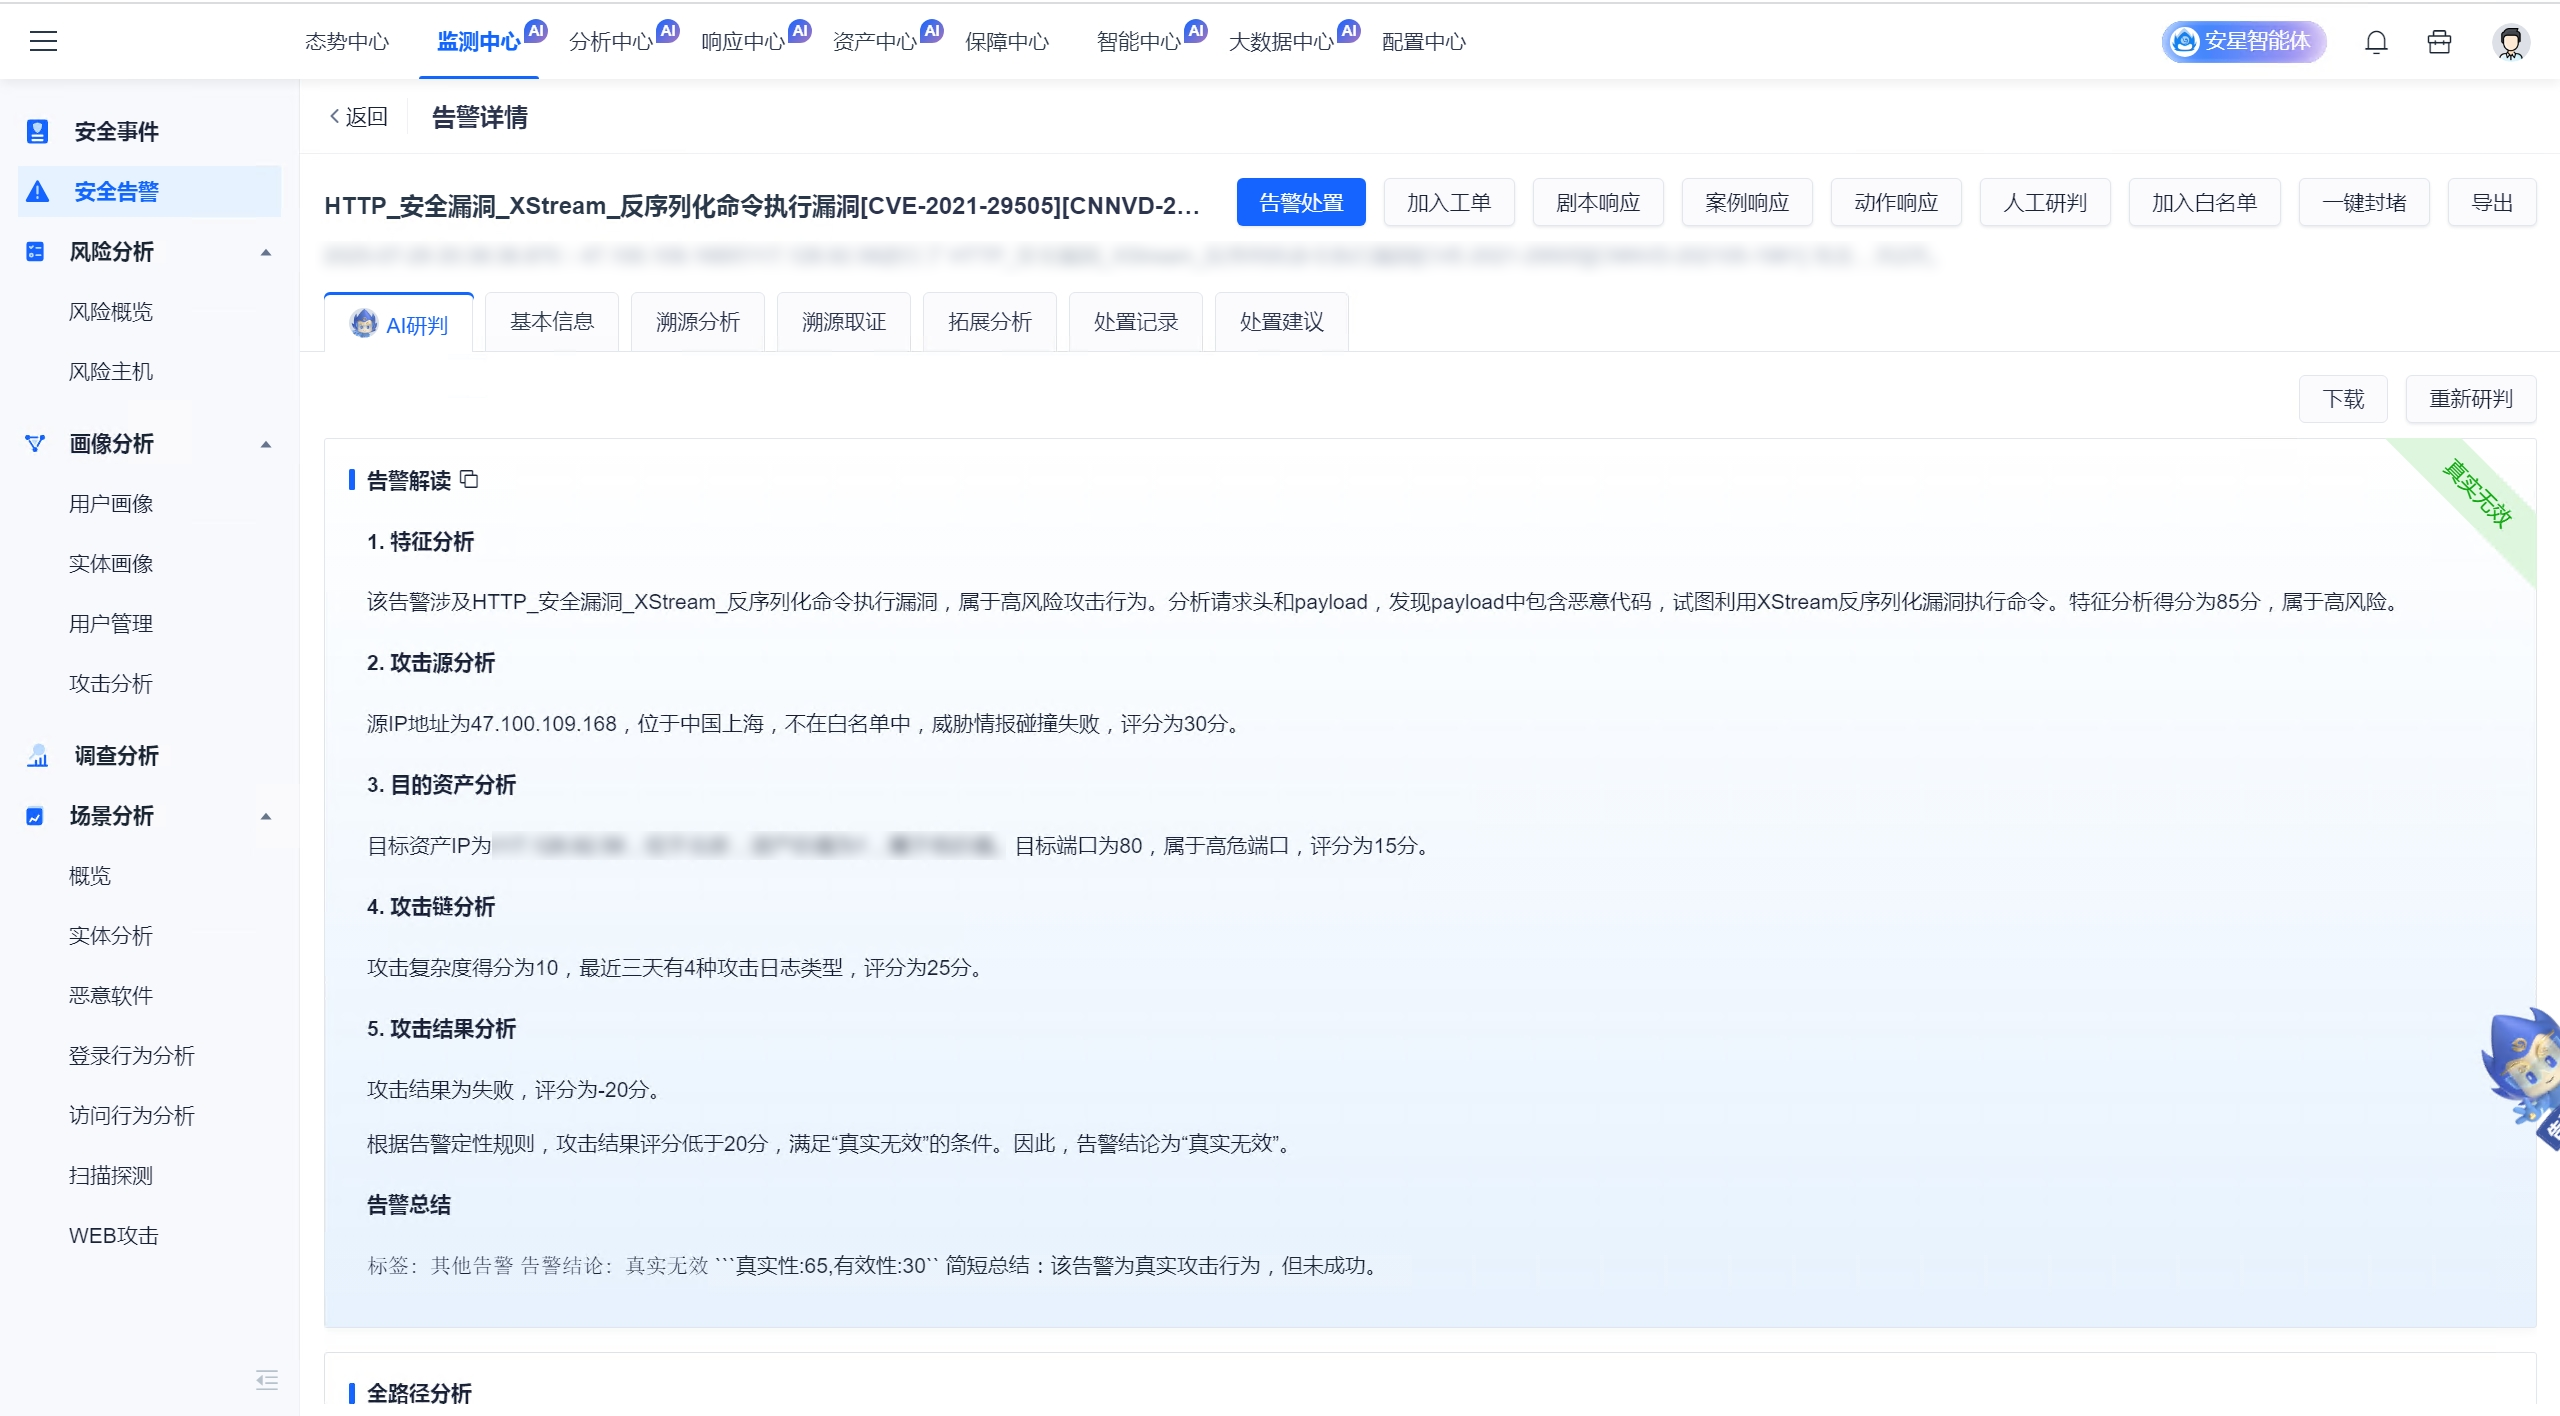Open the notifications bell
This screenshot has width=2560, height=1416.
click(x=2376, y=42)
